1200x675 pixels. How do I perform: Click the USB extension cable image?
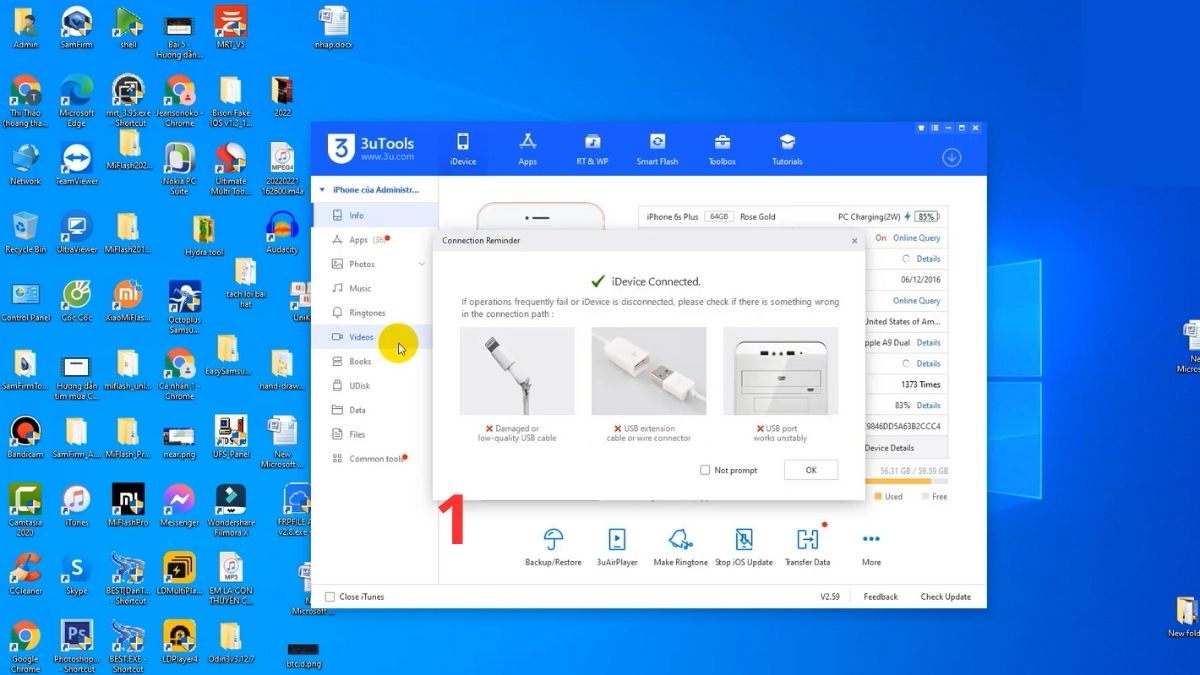click(649, 371)
